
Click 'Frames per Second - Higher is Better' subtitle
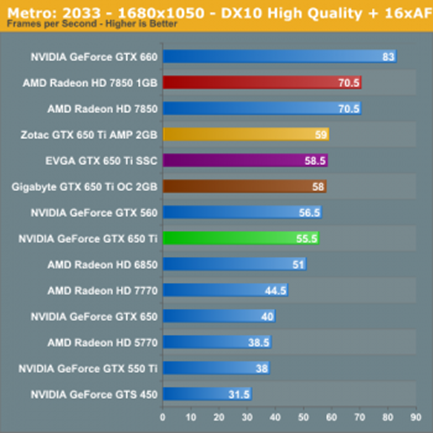pyautogui.click(x=92, y=24)
